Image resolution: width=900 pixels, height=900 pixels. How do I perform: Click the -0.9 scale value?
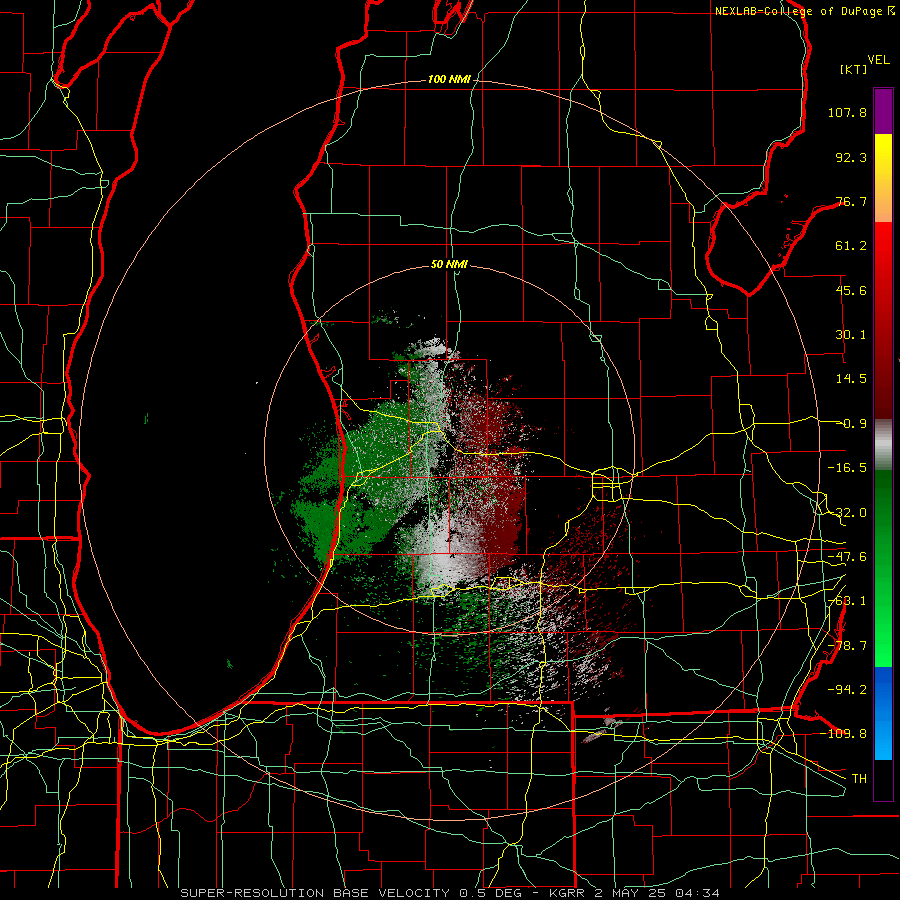854,424
